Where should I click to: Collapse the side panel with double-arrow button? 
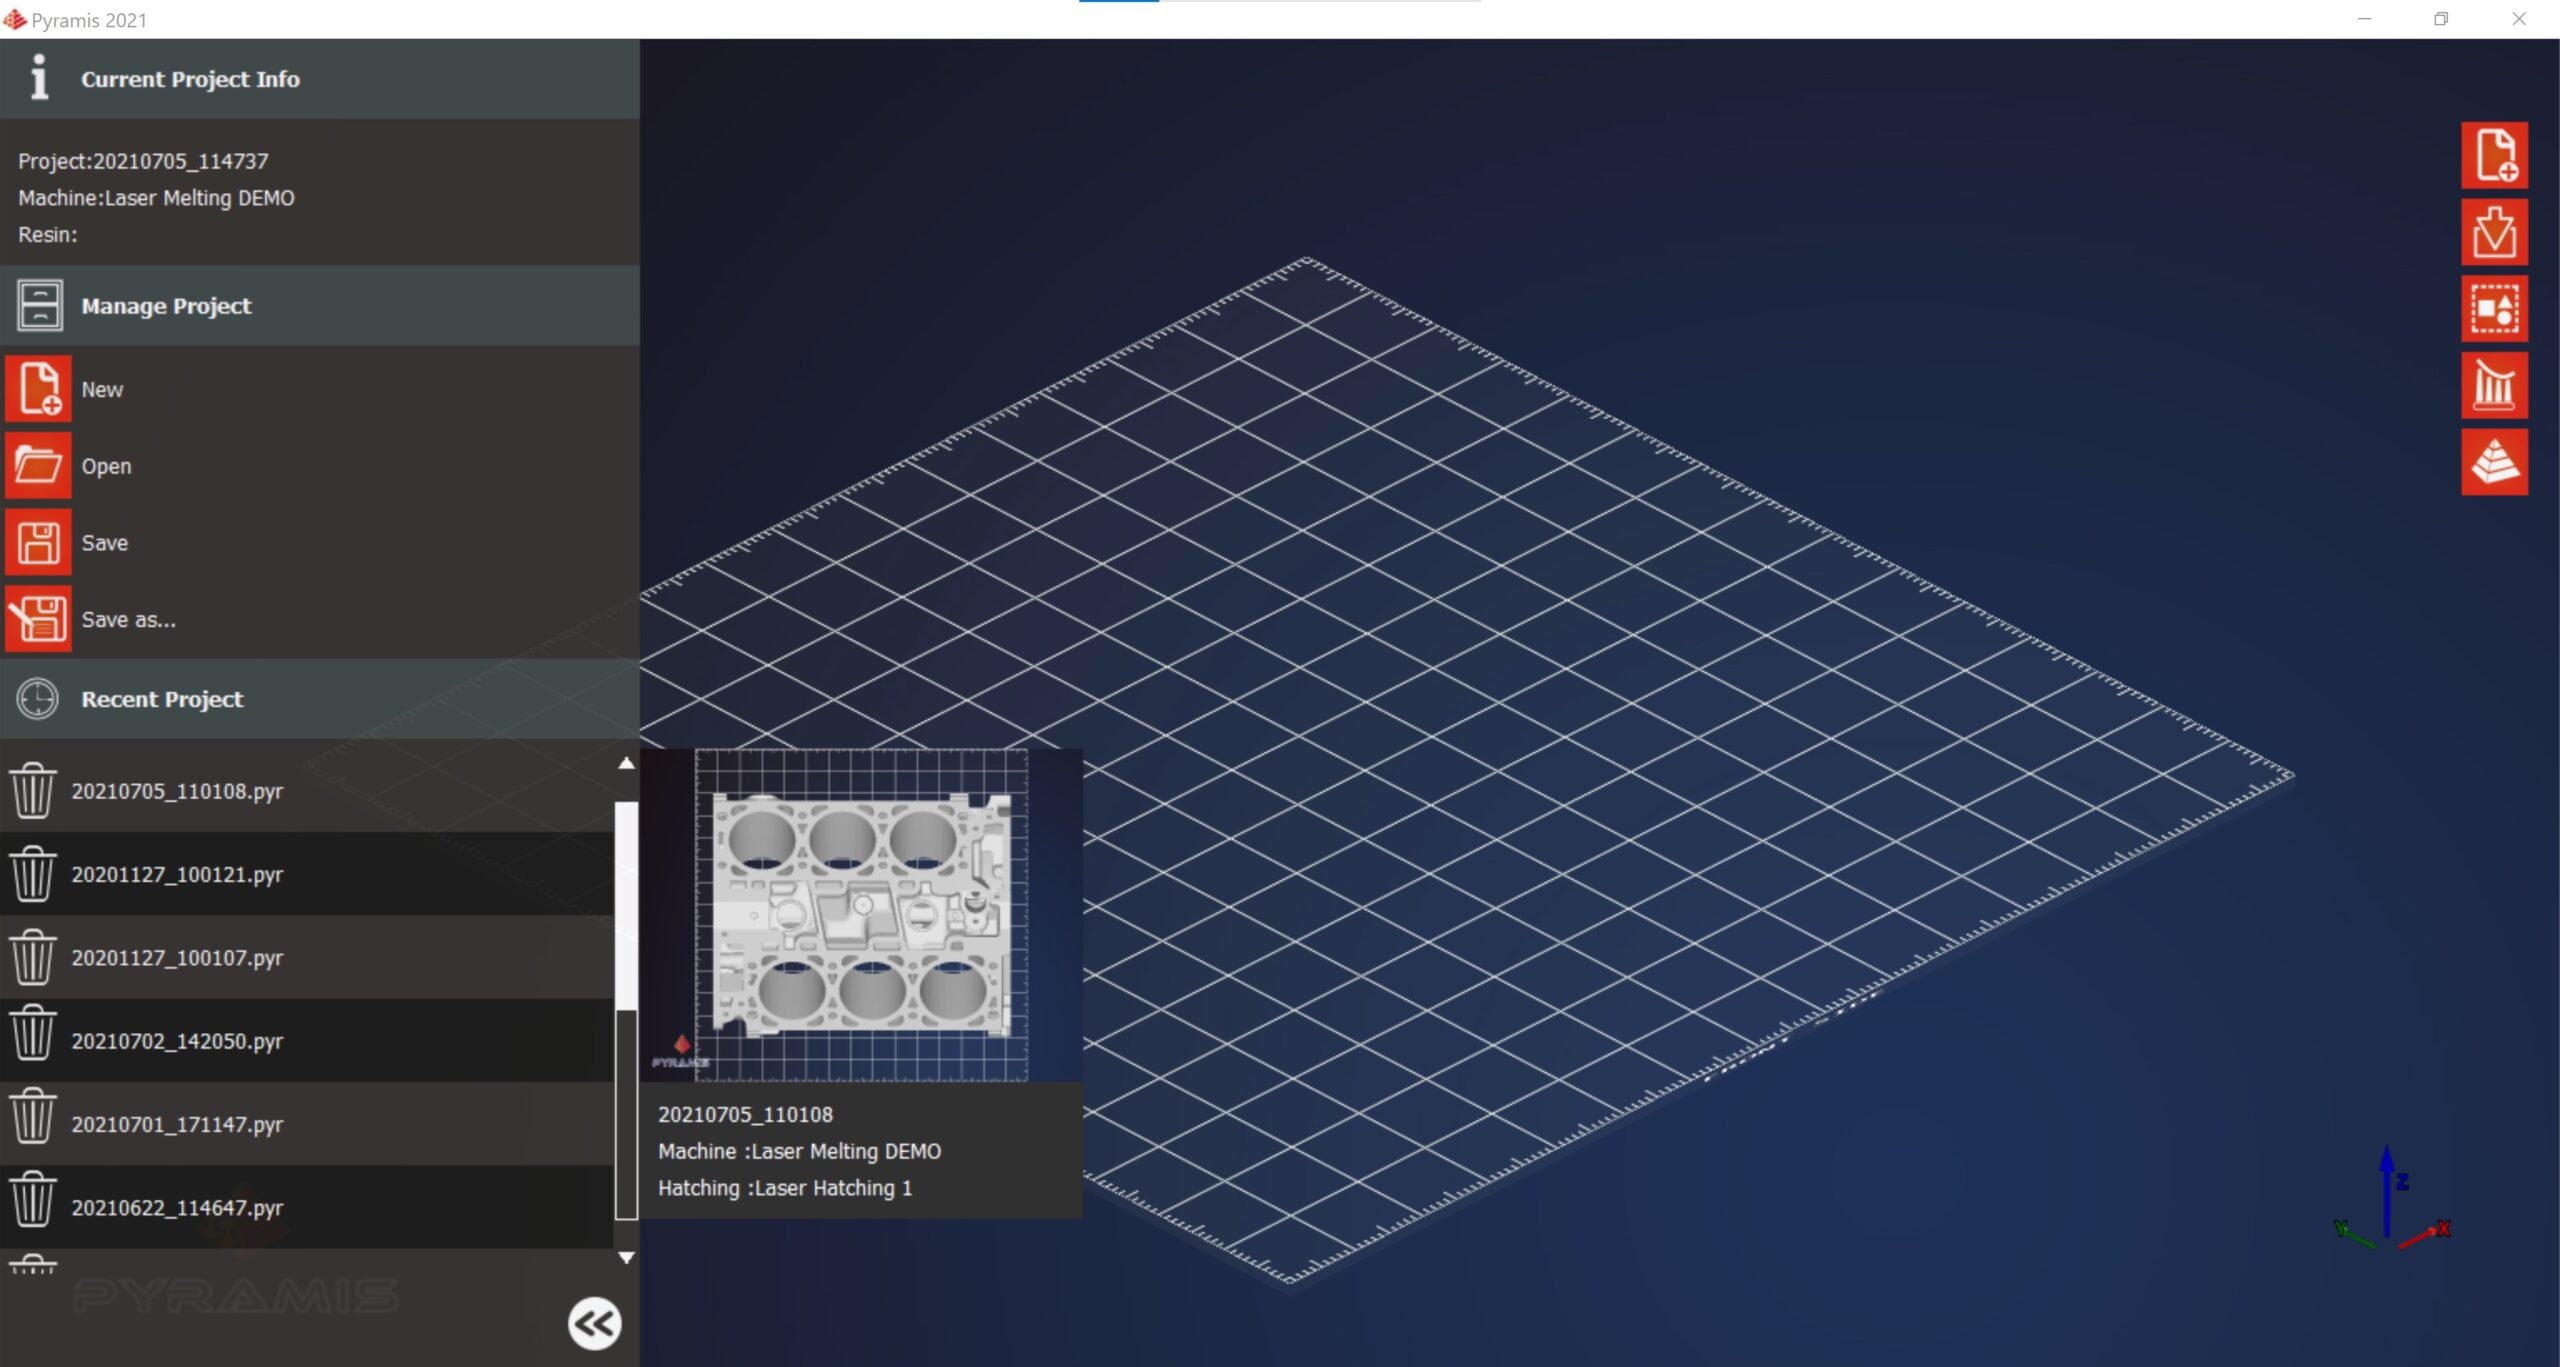pos(595,1324)
